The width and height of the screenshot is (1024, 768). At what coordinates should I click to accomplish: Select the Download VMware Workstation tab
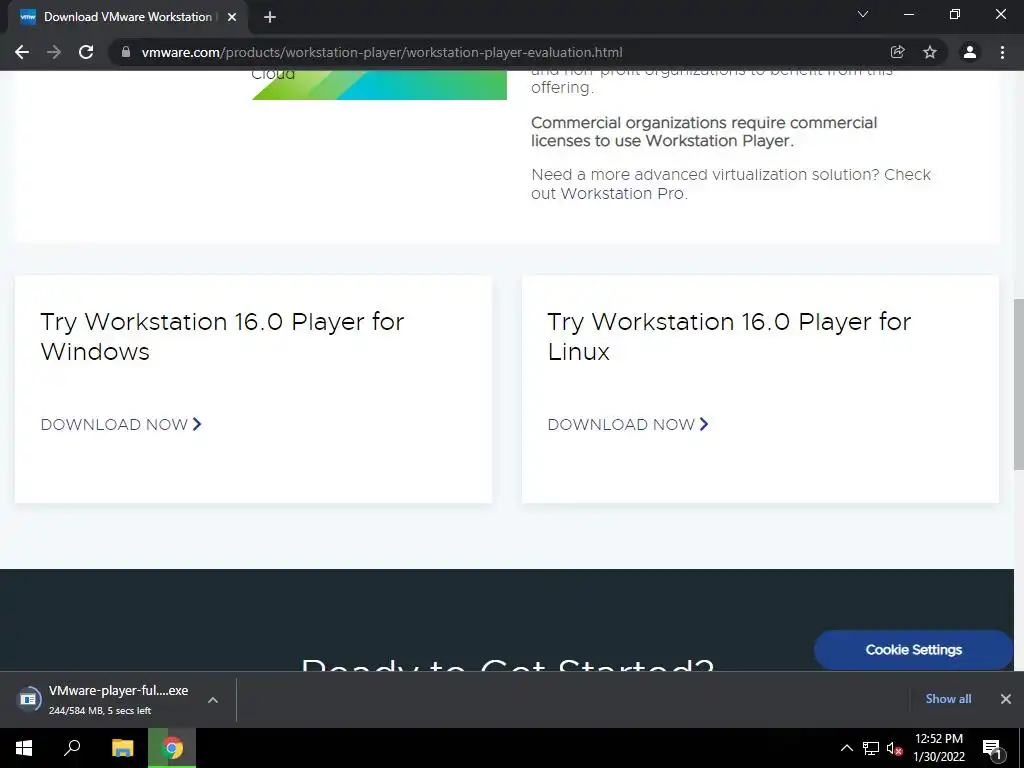pyautogui.click(x=128, y=17)
